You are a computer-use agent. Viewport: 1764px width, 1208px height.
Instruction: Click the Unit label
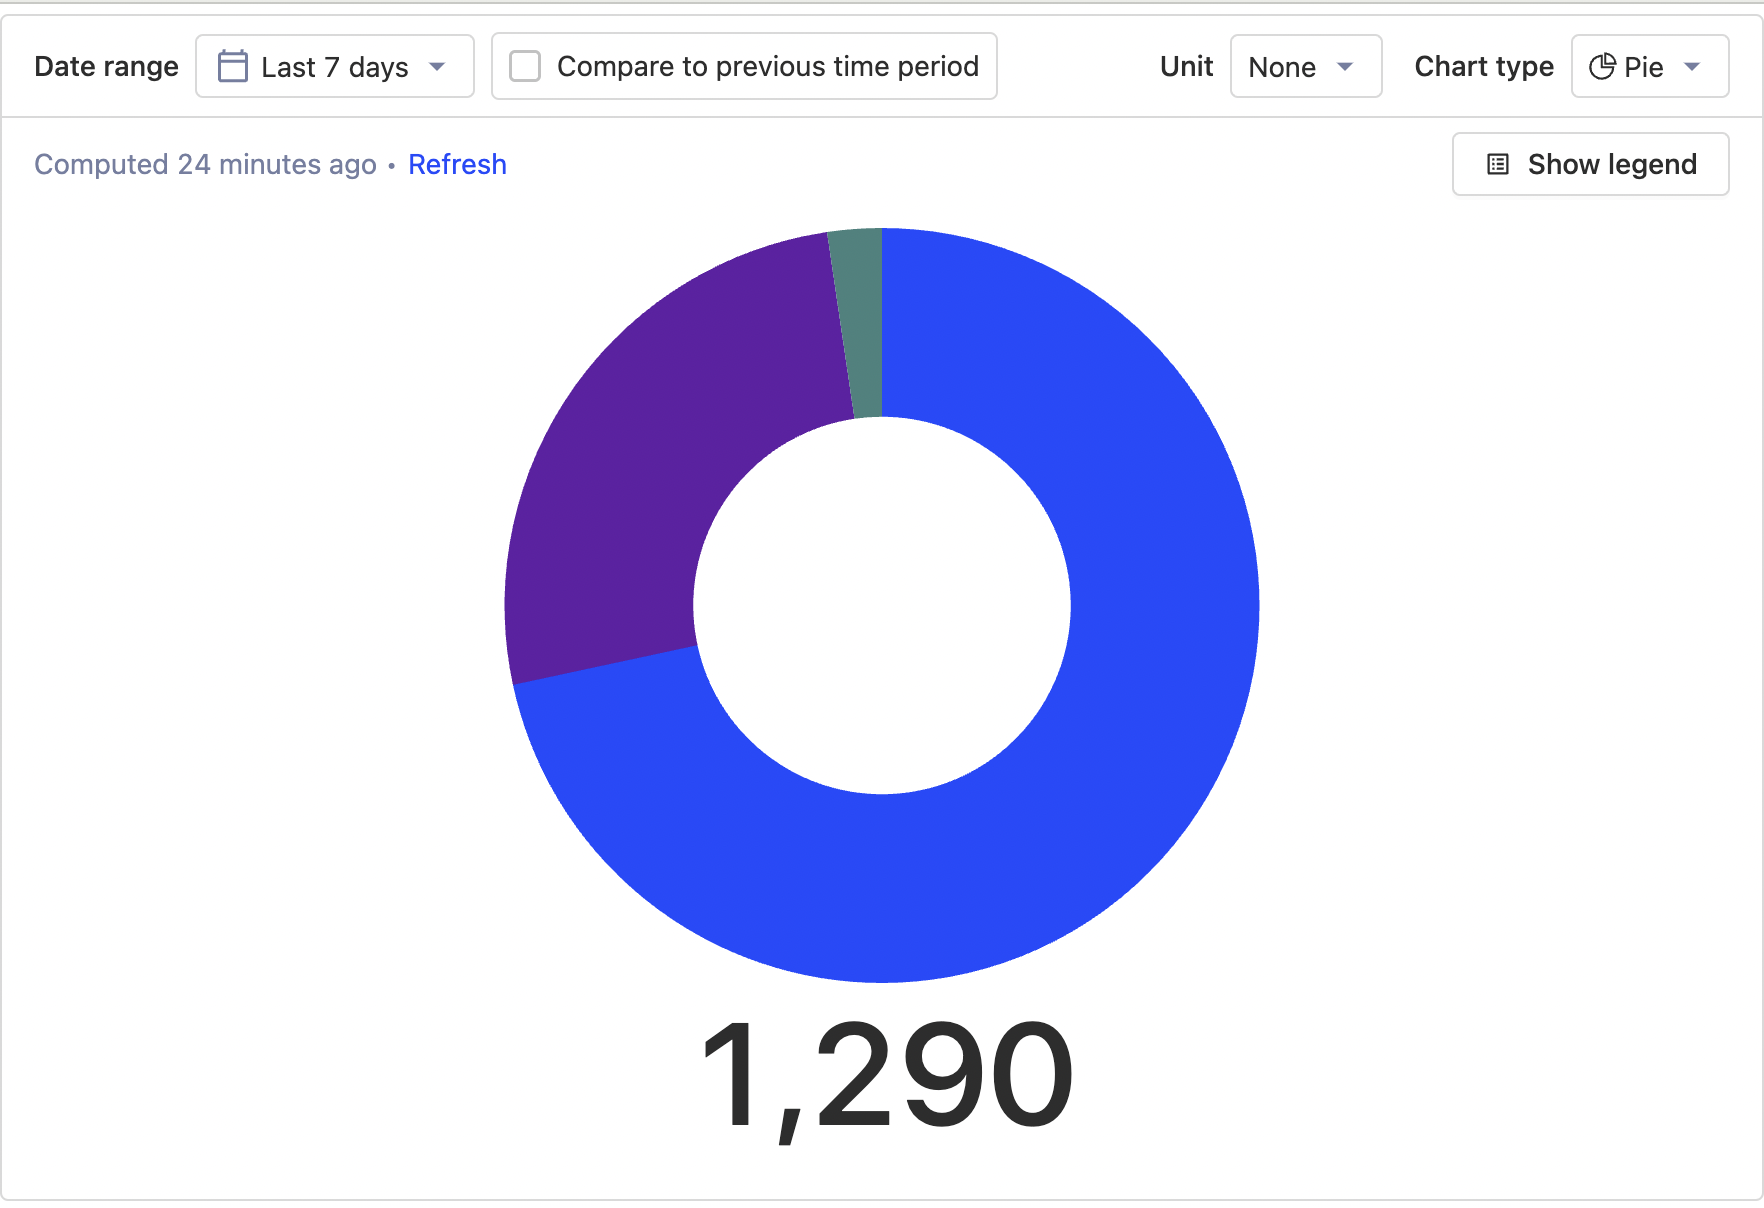pyautogui.click(x=1186, y=66)
